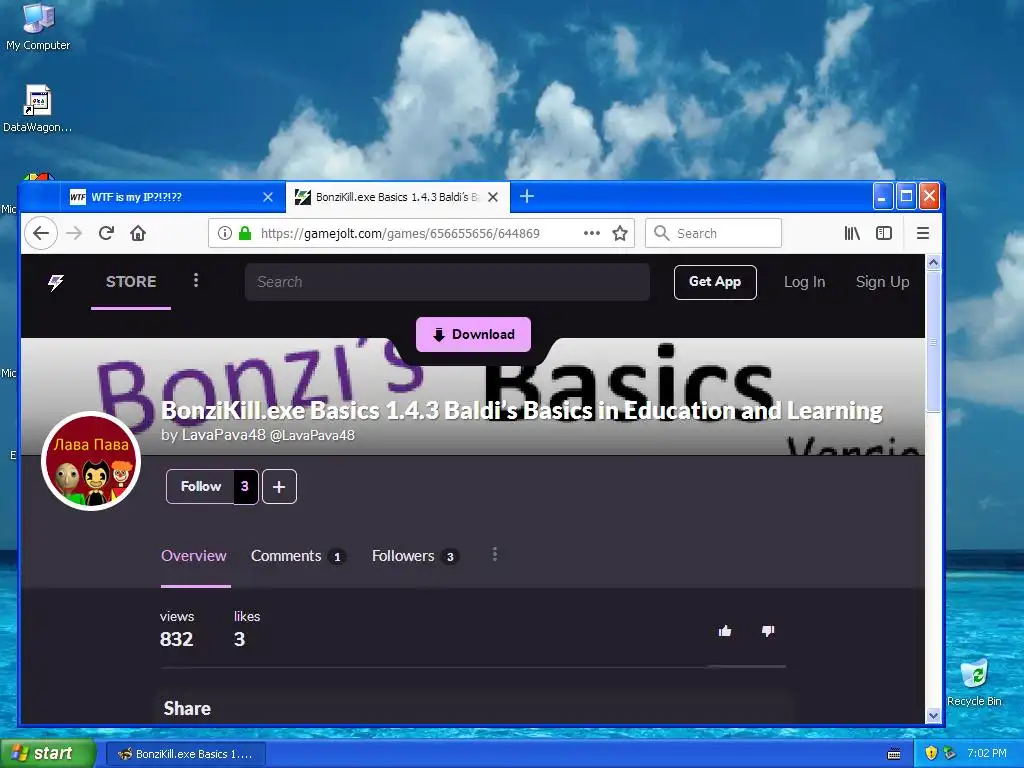
Task: Bookmark this page with the star icon
Action: [620, 233]
